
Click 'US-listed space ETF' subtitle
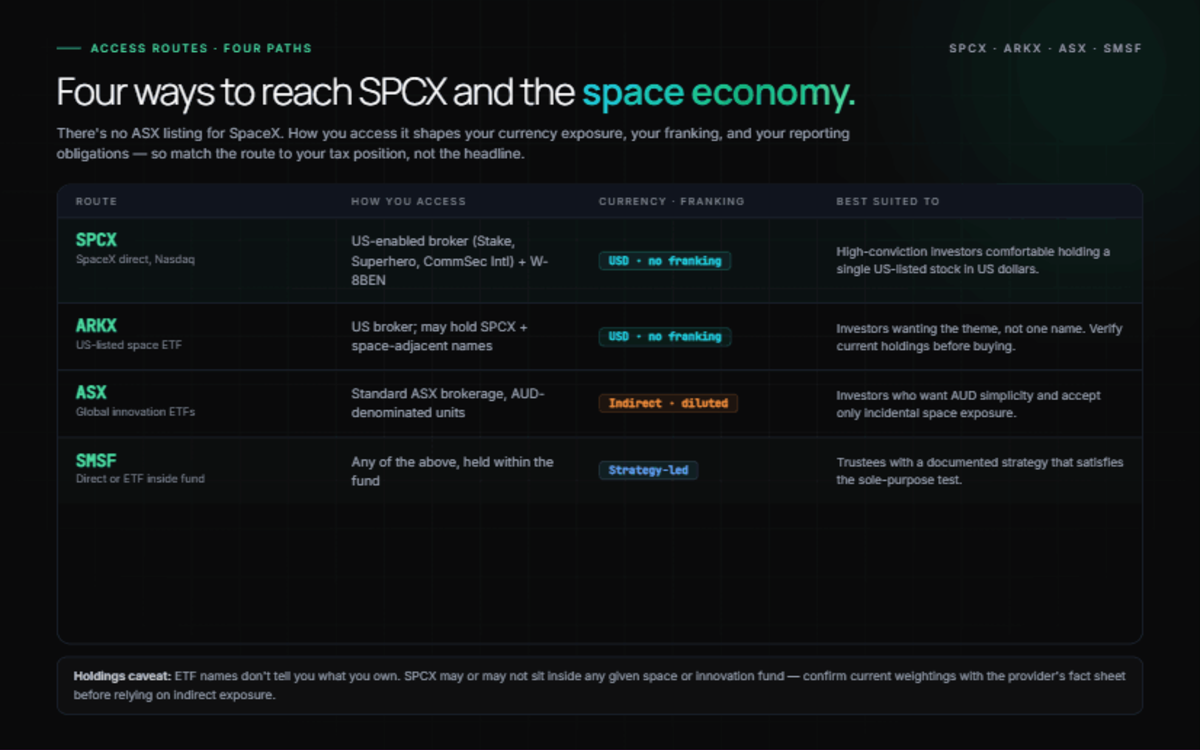[x=128, y=345]
